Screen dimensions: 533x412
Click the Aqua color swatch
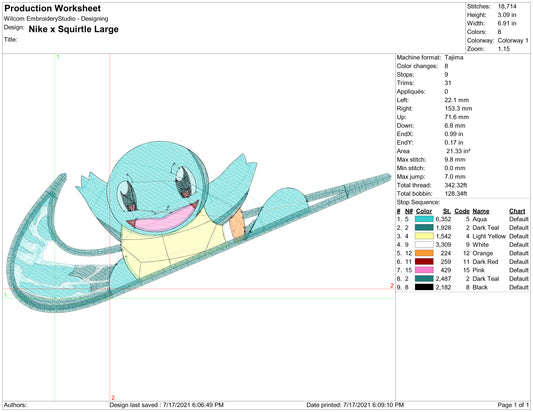pos(424,219)
